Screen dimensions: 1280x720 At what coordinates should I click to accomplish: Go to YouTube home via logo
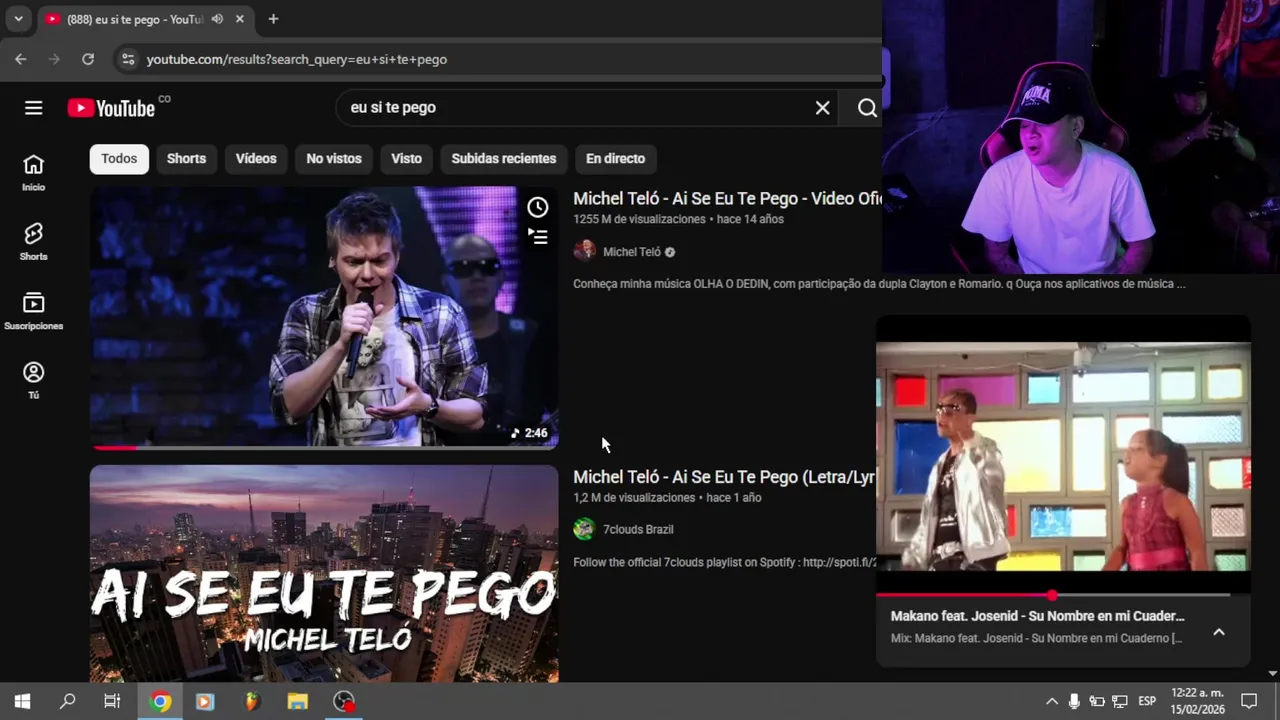pyautogui.click(x=111, y=108)
